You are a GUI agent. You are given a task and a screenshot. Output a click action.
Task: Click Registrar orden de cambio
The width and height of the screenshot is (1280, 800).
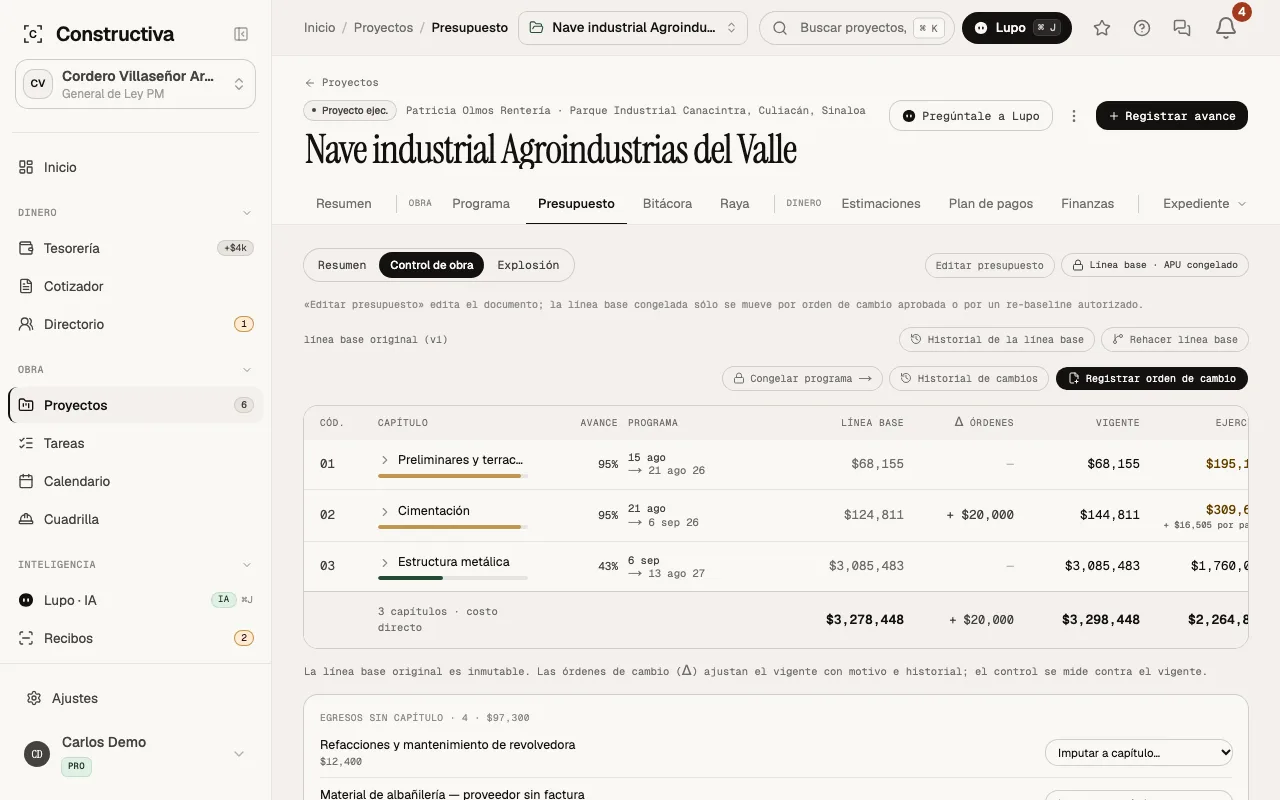click(1152, 378)
